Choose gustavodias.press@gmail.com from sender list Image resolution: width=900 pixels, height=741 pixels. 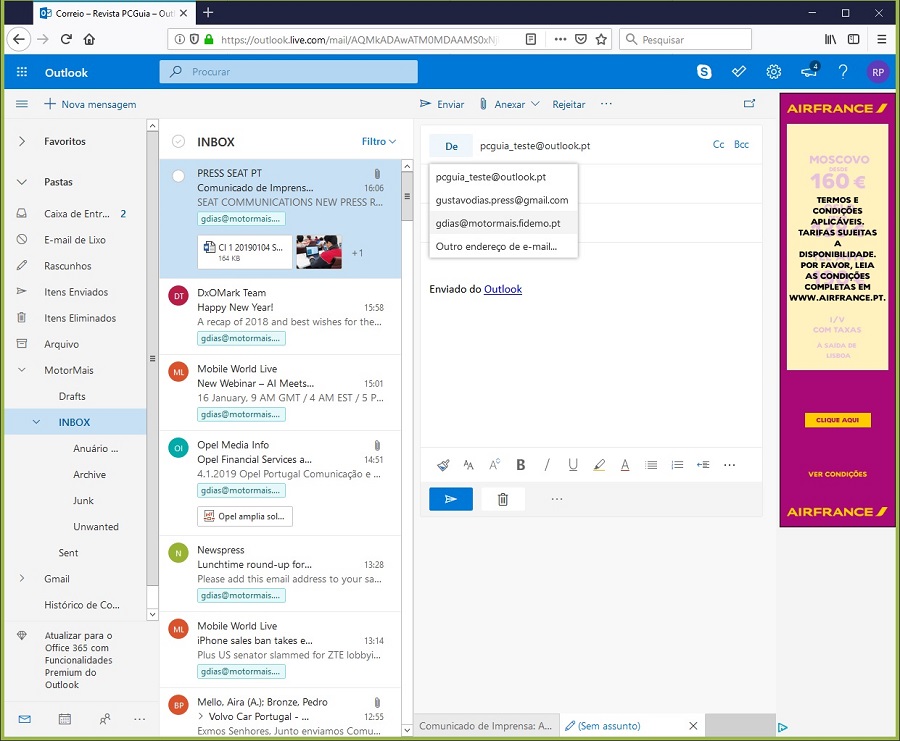pyautogui.click(x=502, y=200)
